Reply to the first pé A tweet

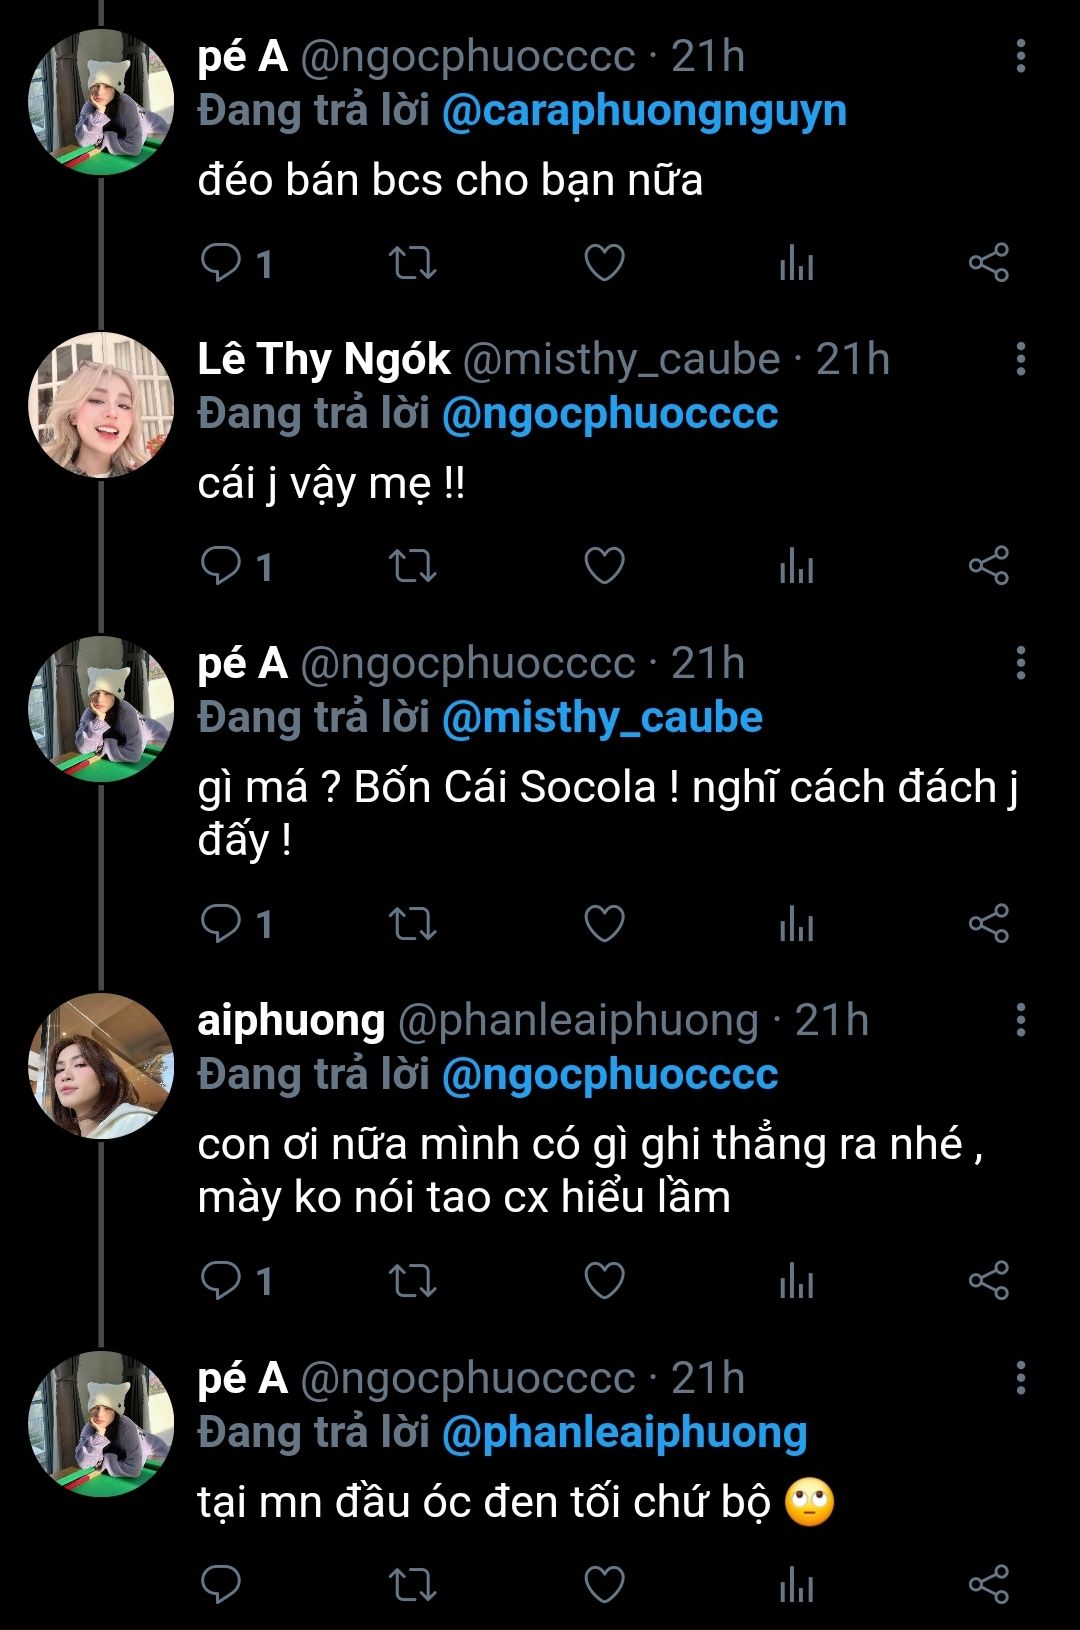221,263
